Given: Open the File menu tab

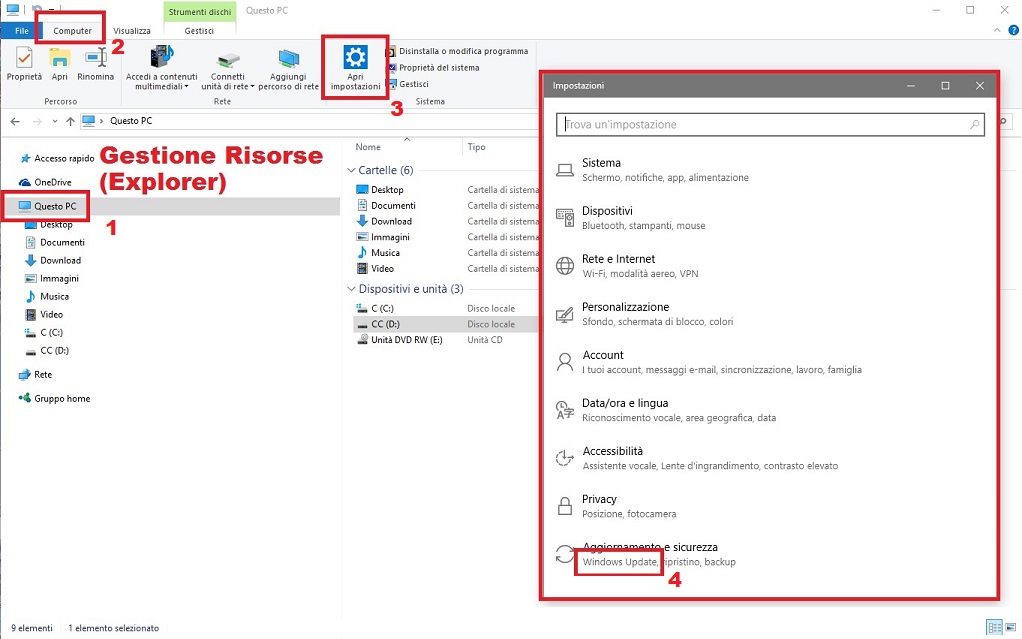Looking at the screenshot, I should [x=22, y=31].
